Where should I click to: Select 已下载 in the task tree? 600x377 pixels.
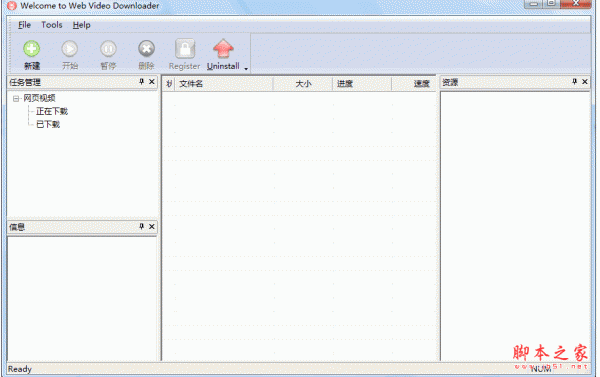[48, 124]
